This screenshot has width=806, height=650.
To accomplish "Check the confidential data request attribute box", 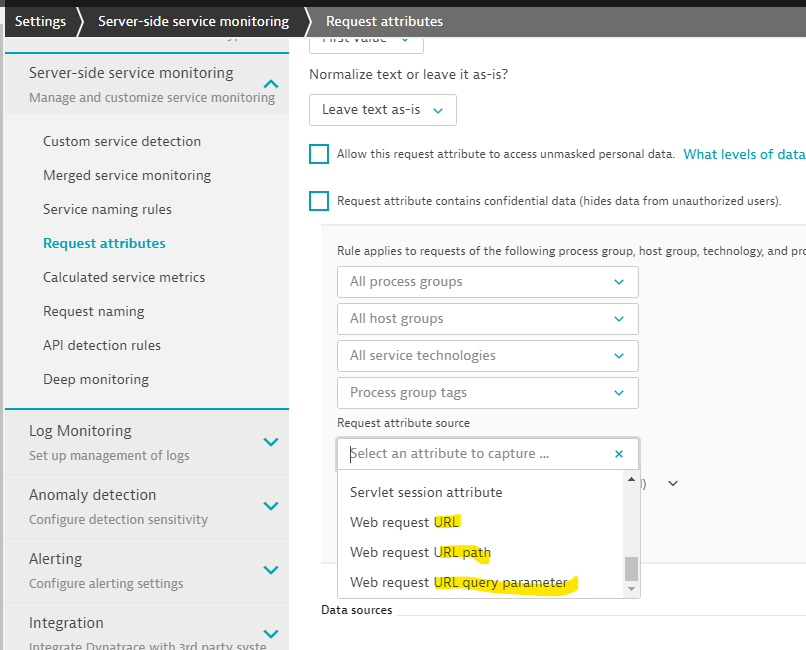I will (319, 201).
